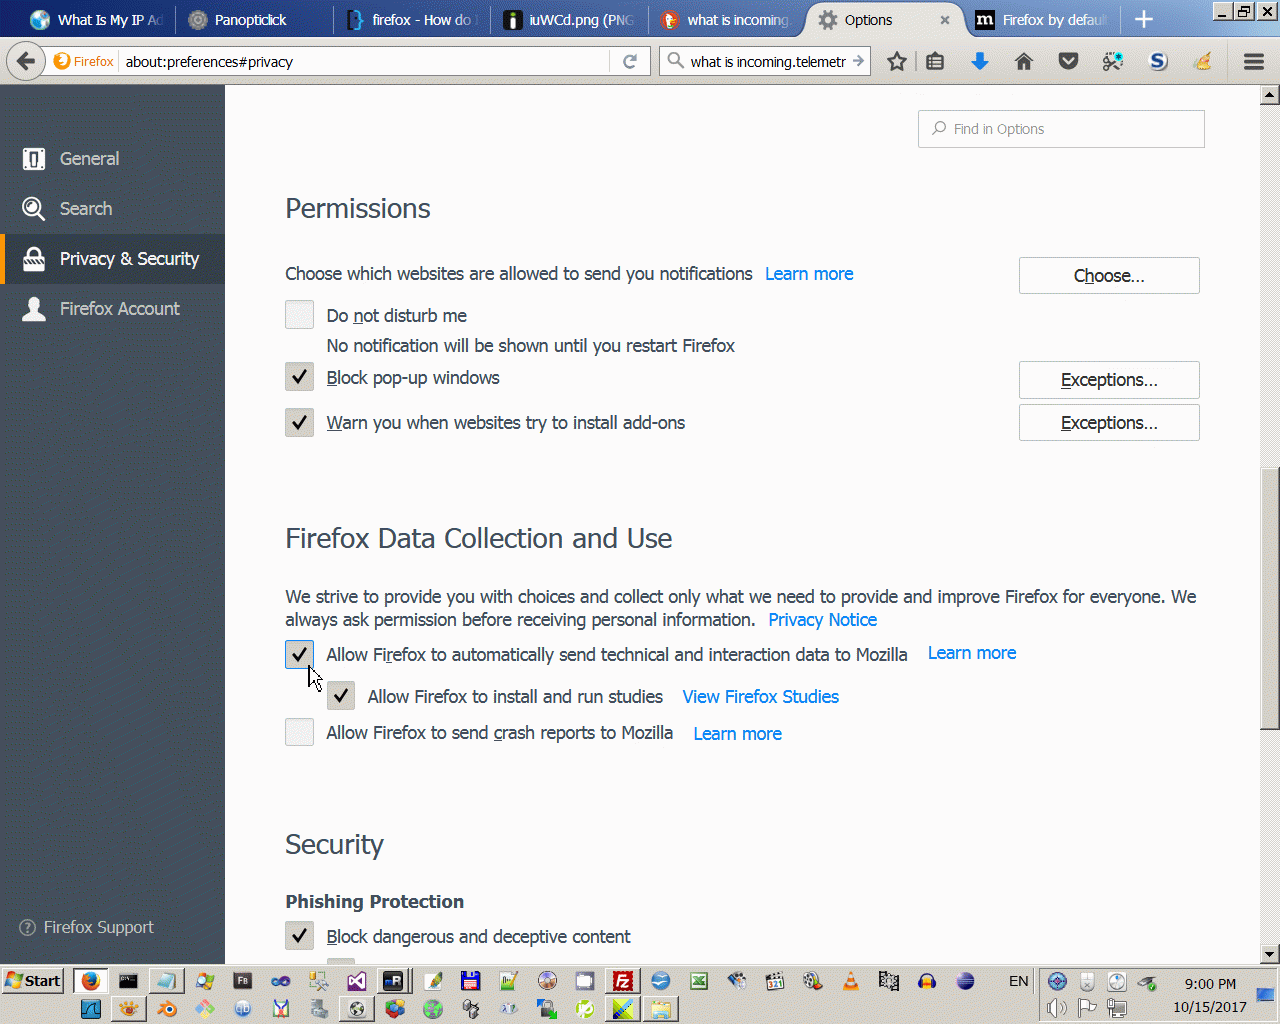Click the Back navigation arrow
Viewport: 1280px width, 1024px height.
point(25,61)
